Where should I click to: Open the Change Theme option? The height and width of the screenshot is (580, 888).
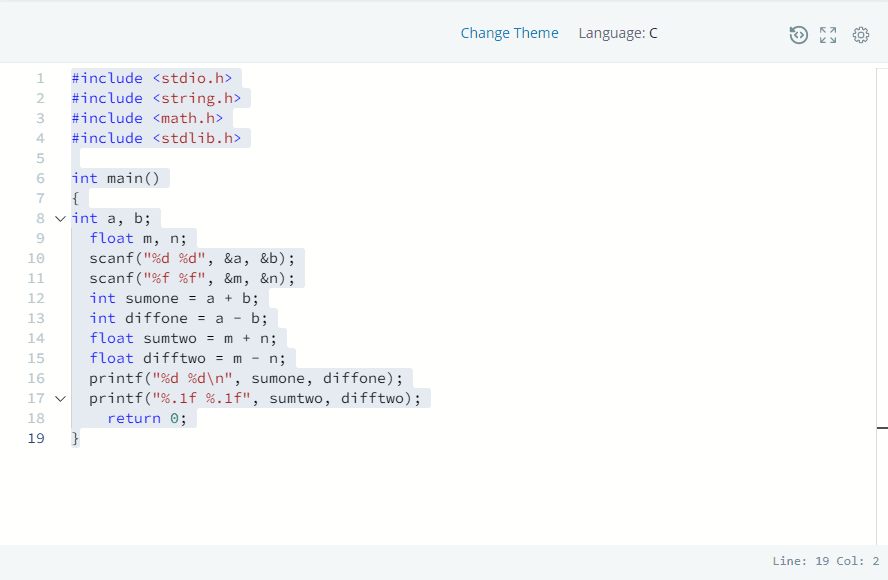(510, 33)
